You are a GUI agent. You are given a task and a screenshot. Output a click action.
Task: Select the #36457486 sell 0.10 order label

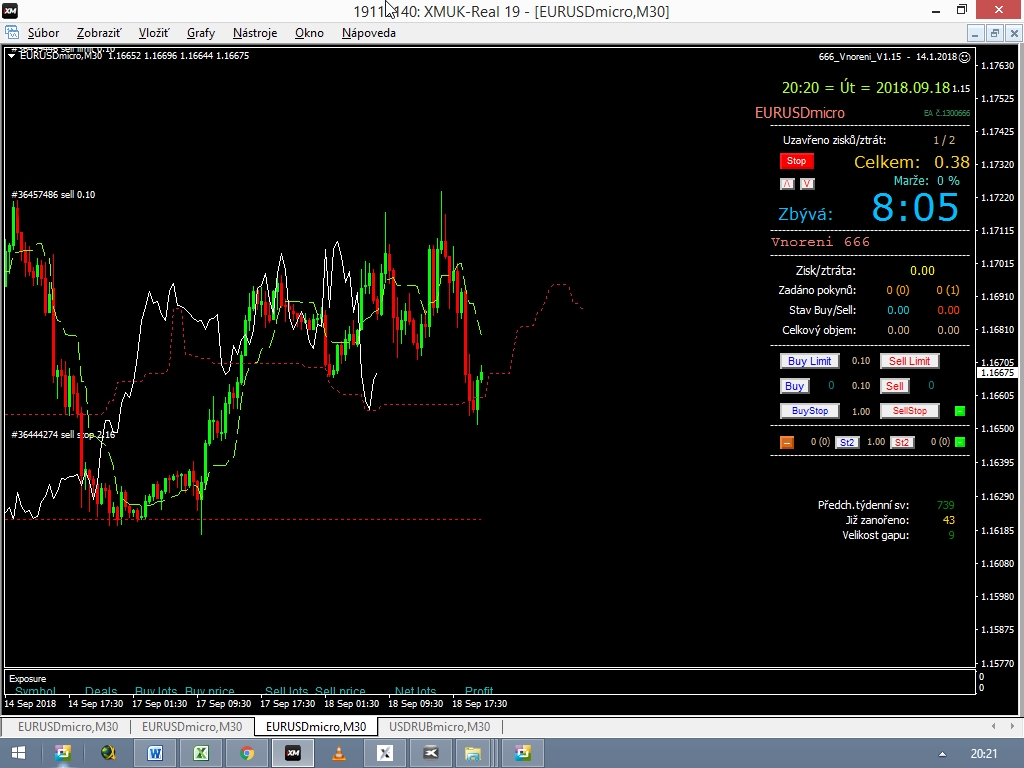(x=54, y=195)
